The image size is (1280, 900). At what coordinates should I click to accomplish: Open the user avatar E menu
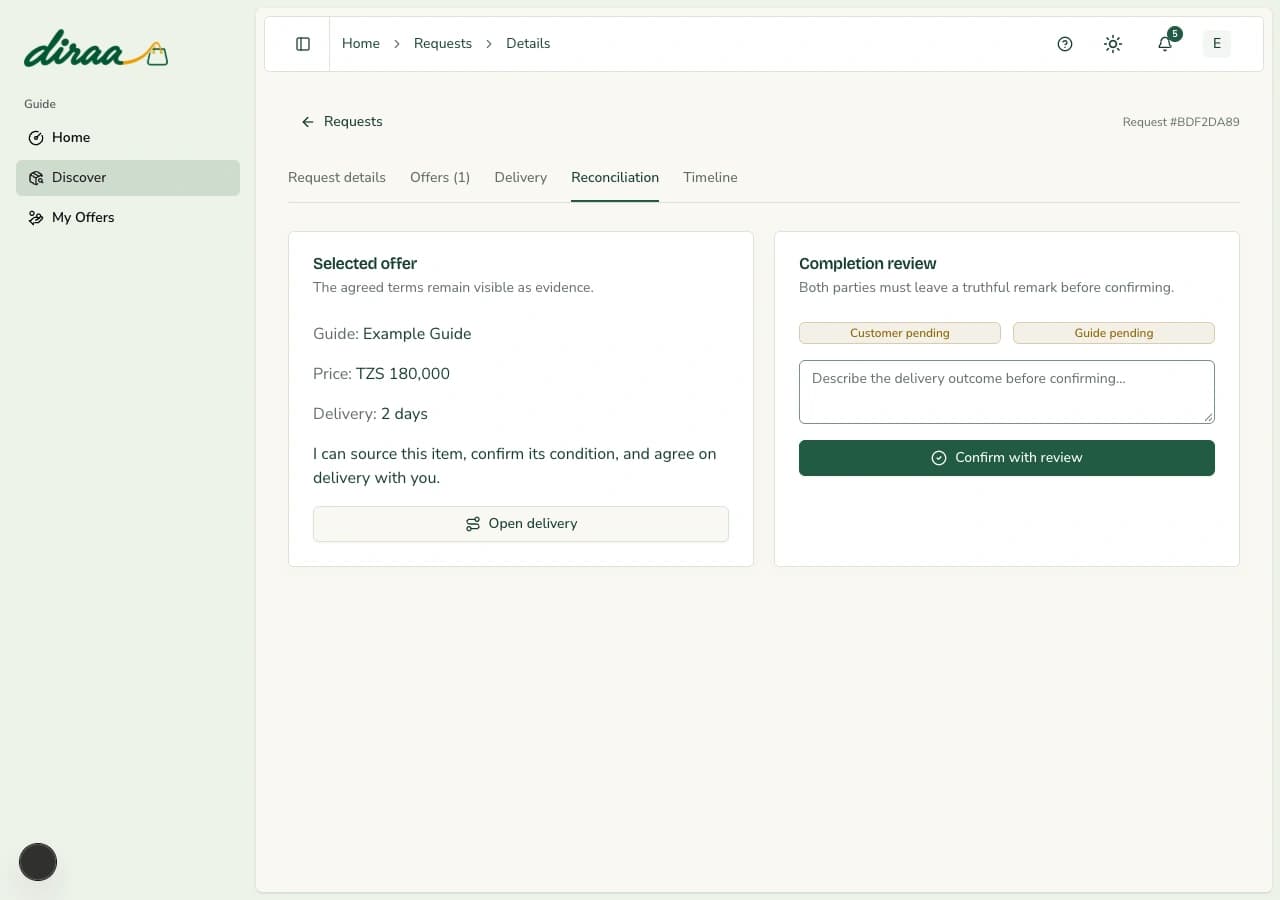1217,44
